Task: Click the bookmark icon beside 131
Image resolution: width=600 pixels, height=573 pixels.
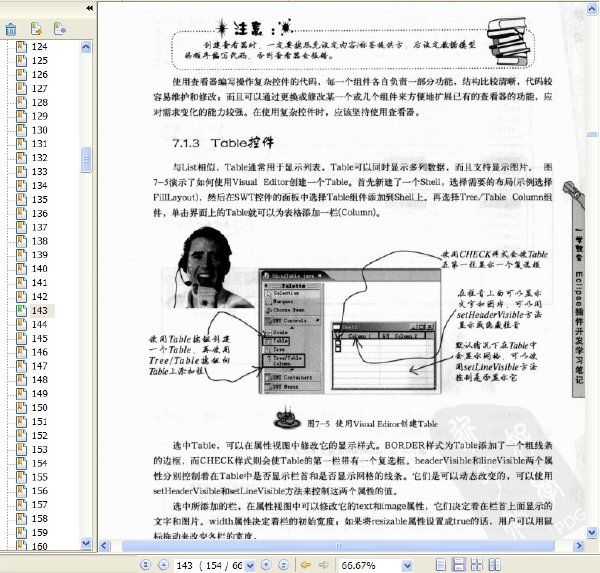Action: 21,144
